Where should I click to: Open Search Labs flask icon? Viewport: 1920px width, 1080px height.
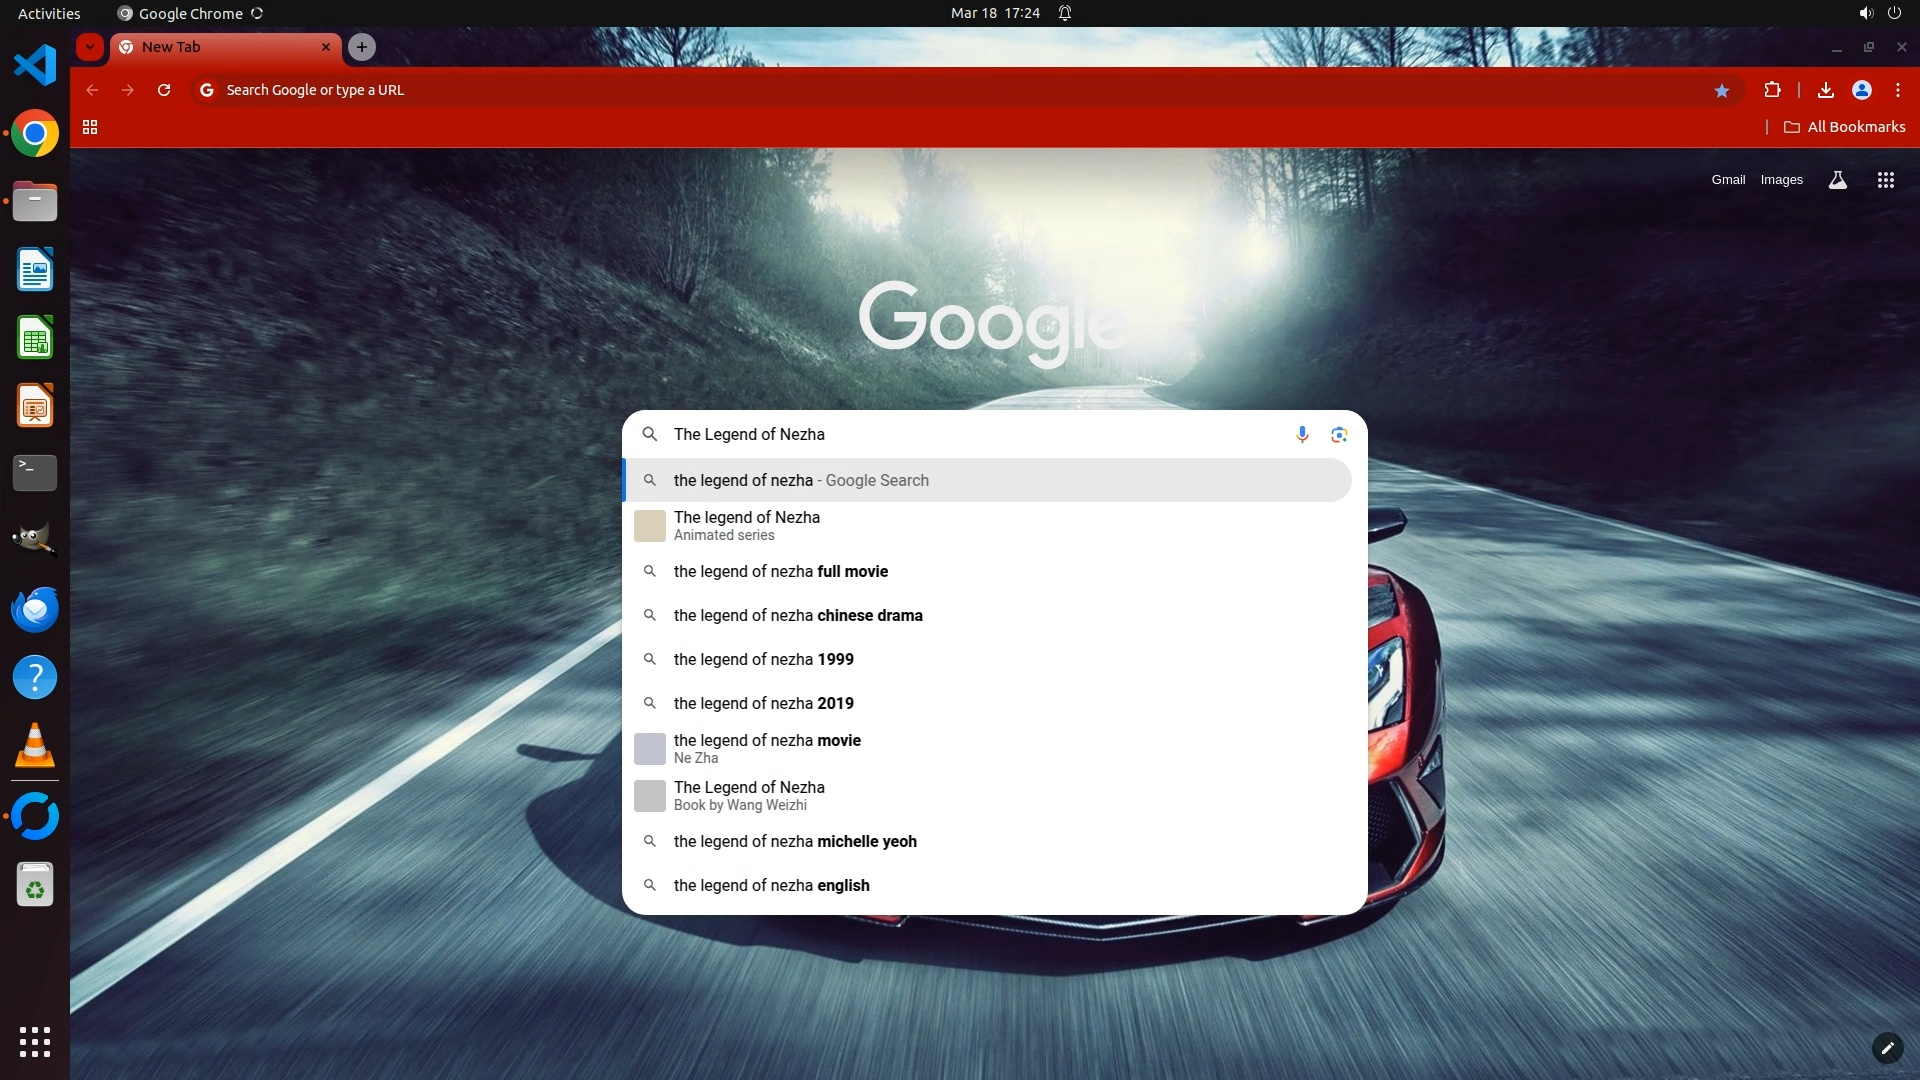pos(1837,180)
